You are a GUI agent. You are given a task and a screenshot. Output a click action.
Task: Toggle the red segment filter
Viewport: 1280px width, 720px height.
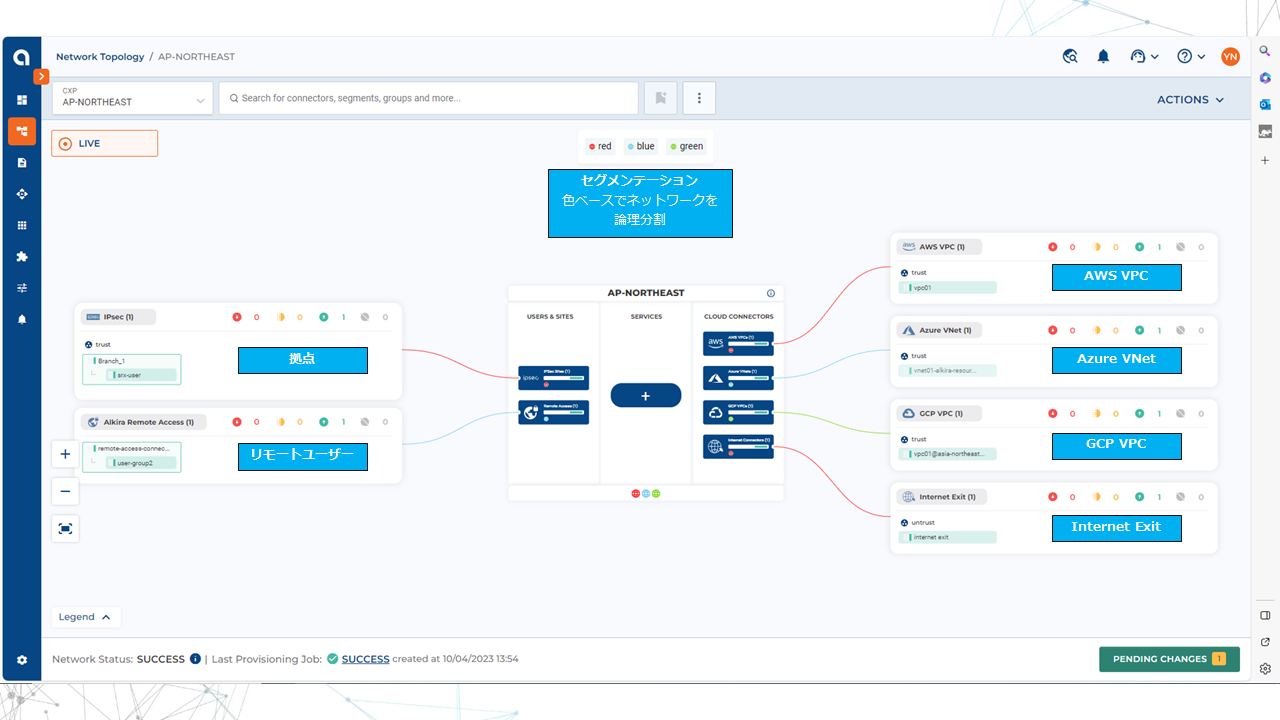pos(599,146)
